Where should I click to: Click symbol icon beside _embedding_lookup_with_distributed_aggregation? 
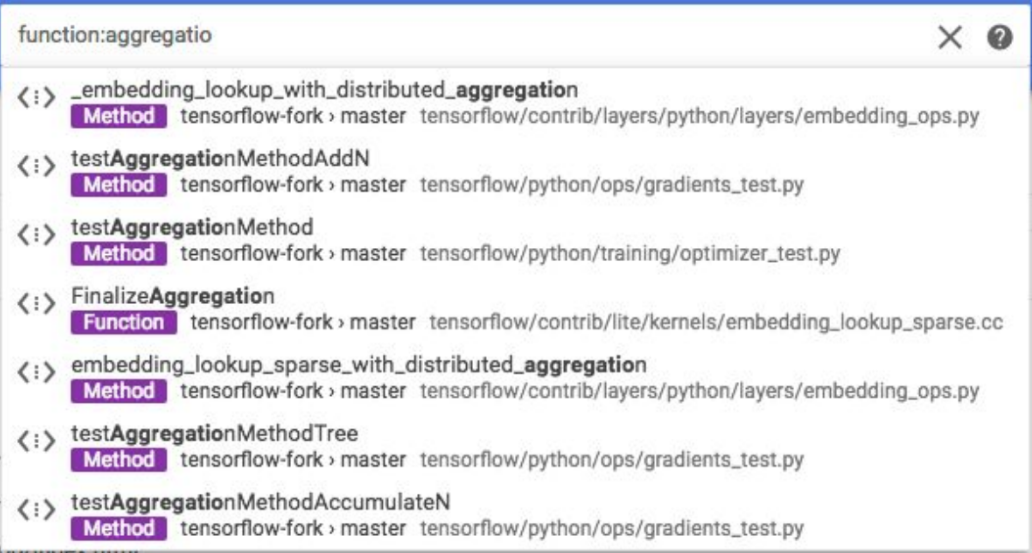click(x=36, y=98)
